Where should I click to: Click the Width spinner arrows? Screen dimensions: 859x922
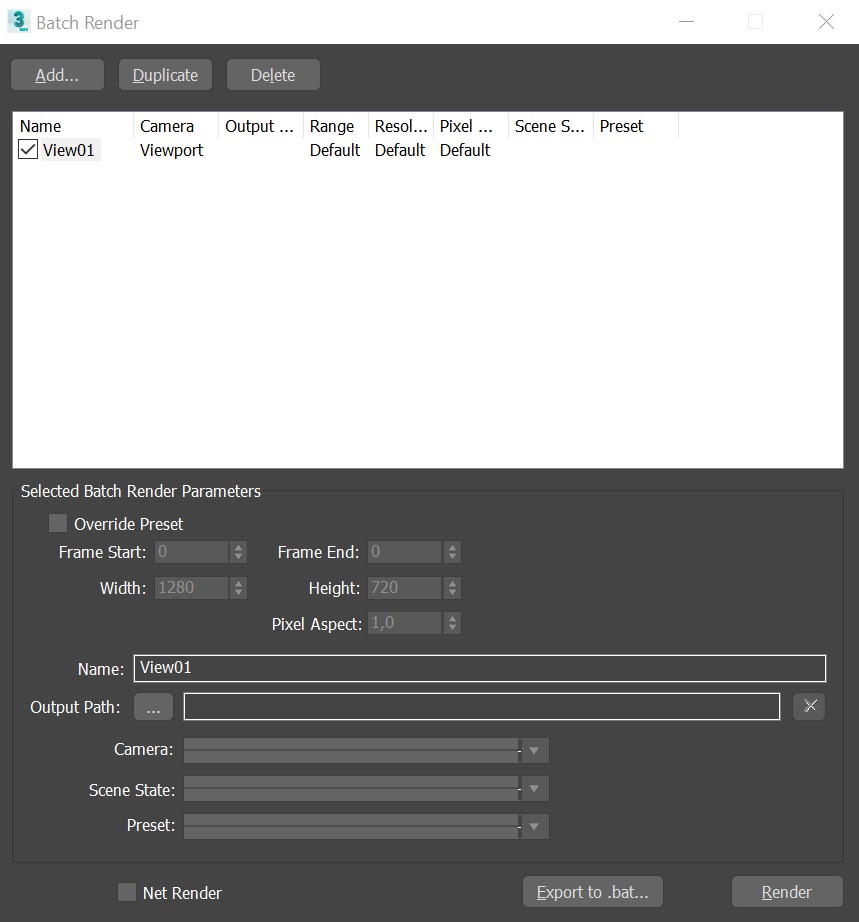point(238,588)
